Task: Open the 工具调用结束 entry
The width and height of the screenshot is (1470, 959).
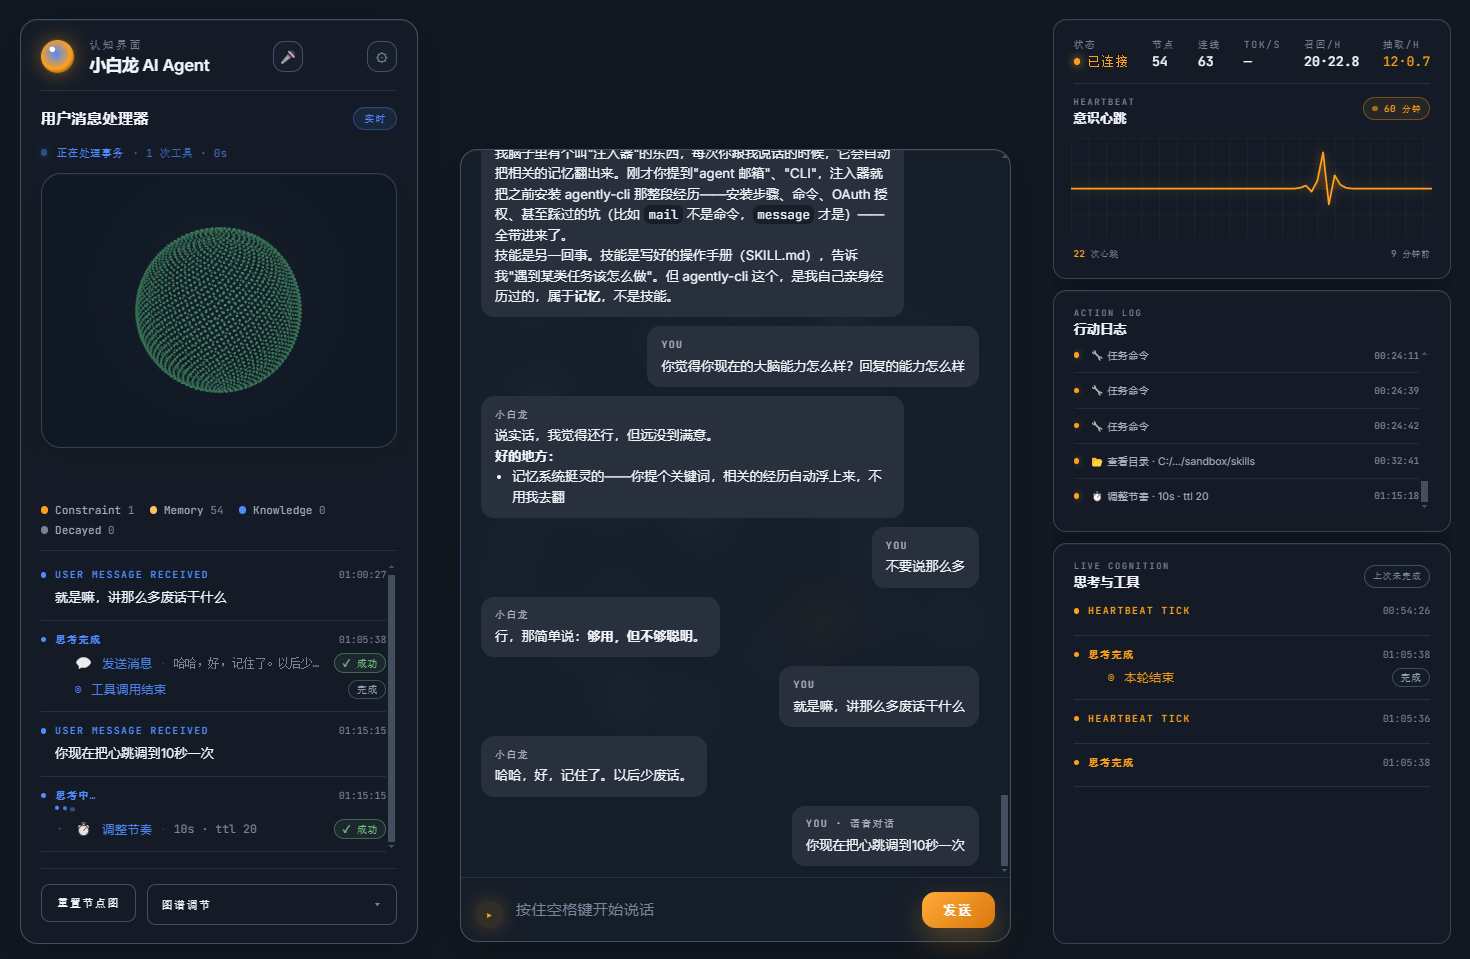Action: 129,689
